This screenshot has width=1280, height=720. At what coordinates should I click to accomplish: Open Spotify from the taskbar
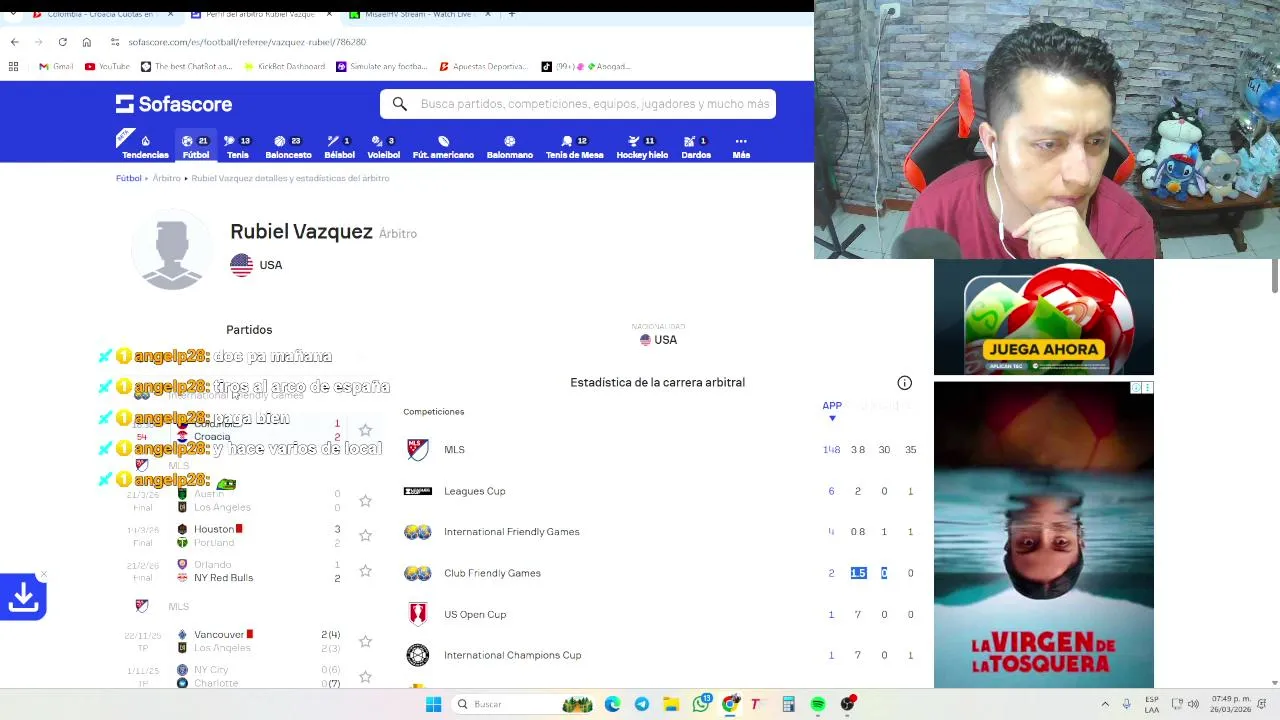(818, 704)
